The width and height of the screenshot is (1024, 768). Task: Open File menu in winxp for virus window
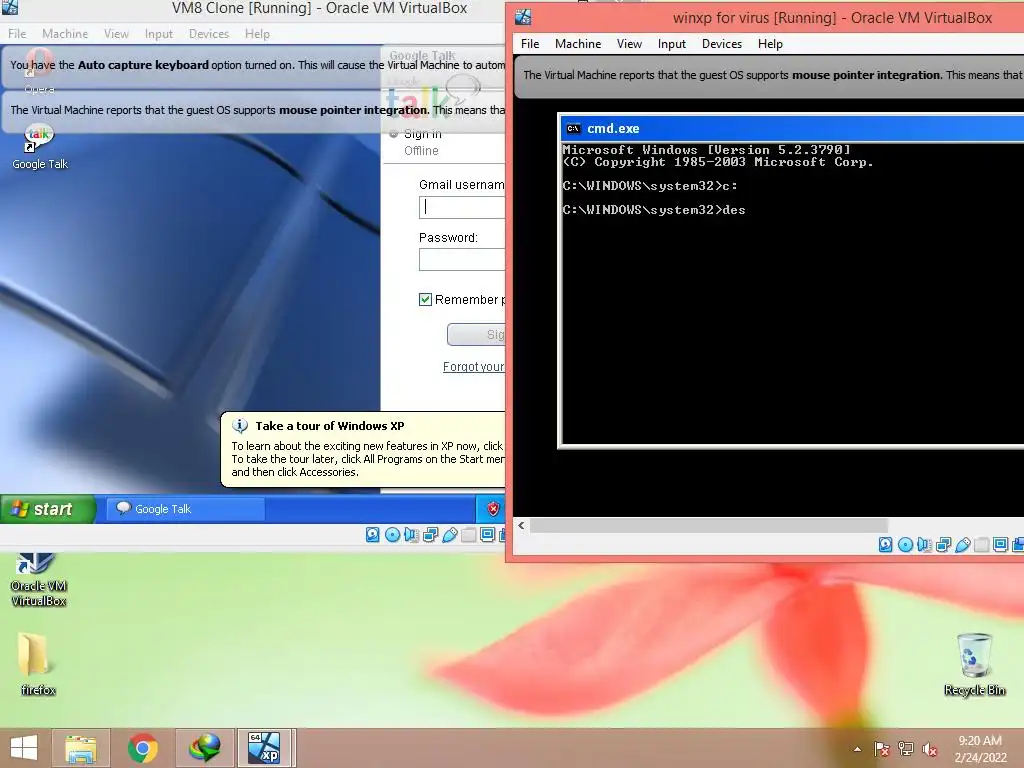click(x=530, y=44)
